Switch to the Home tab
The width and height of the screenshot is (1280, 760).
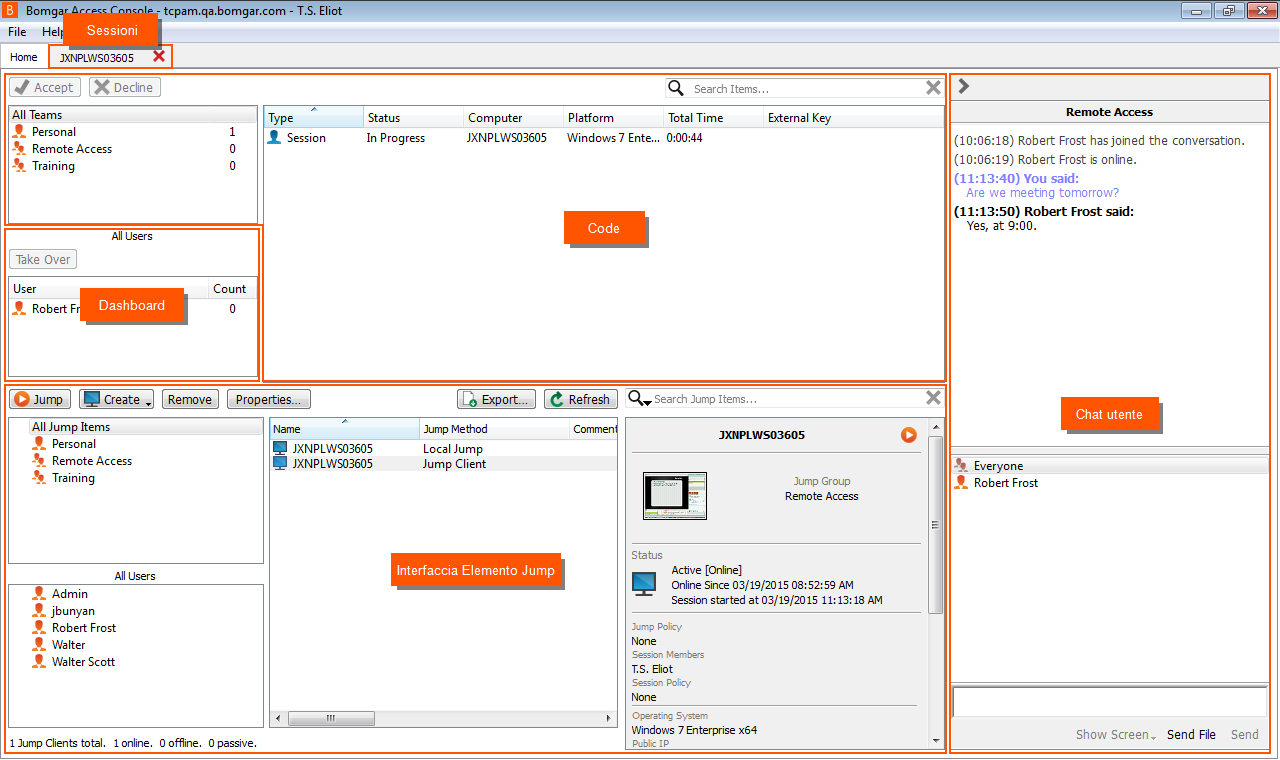tap(24, 57)
